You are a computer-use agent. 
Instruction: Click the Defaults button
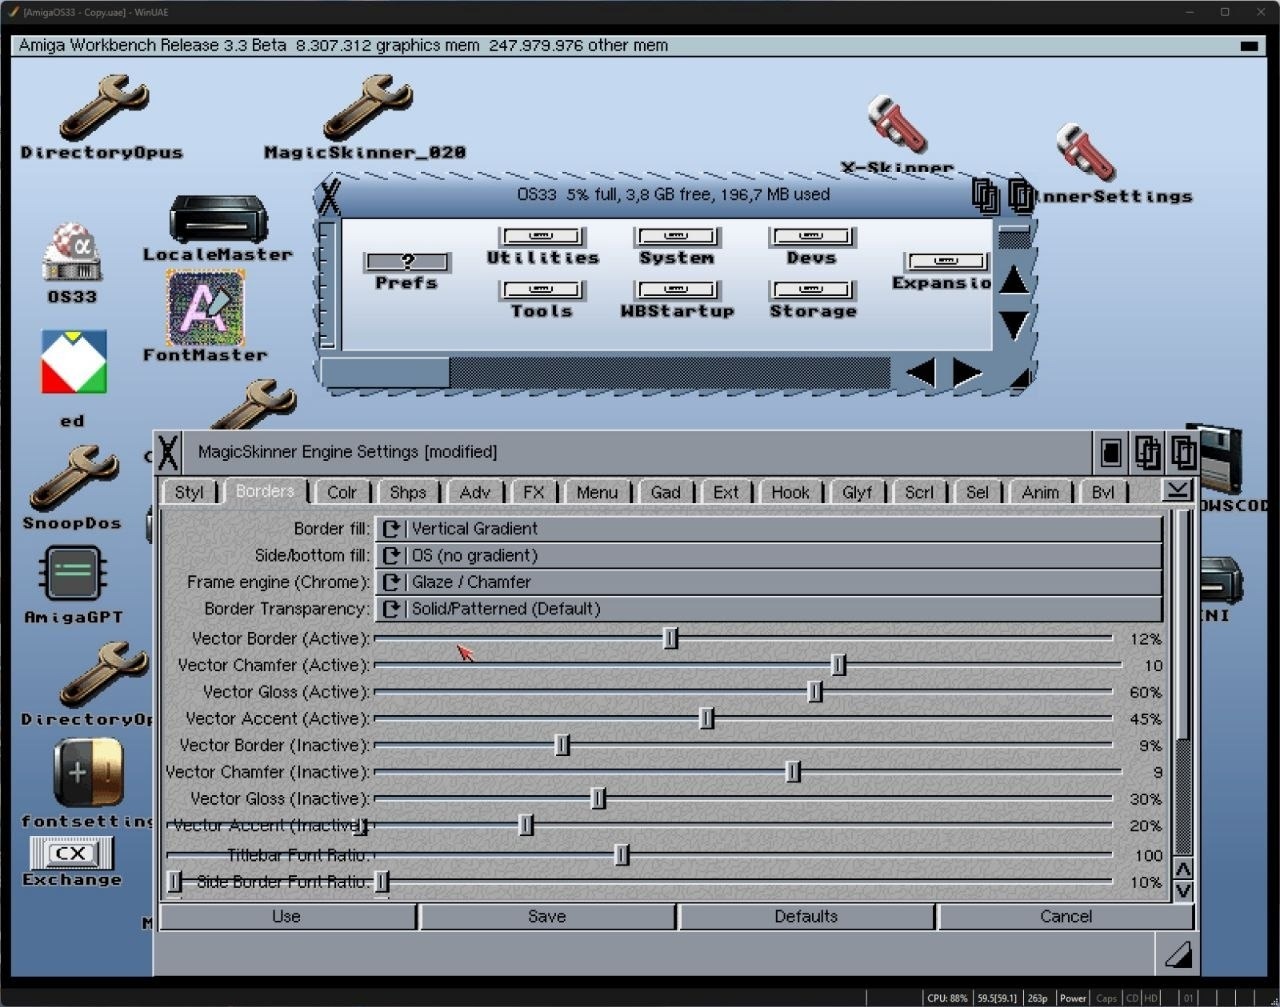point(806,916)
